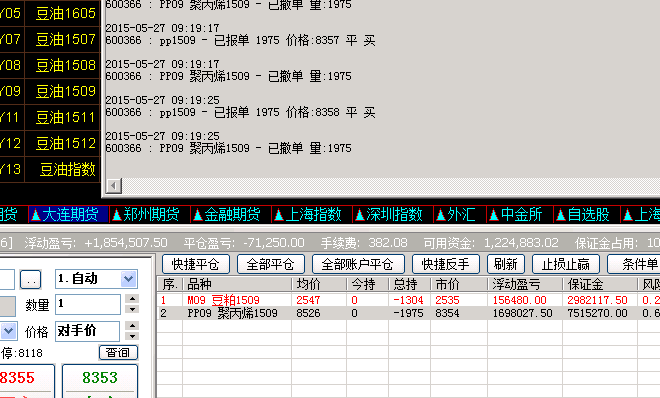
Task: Click the 今持 column header
Action: coord(367,284)
